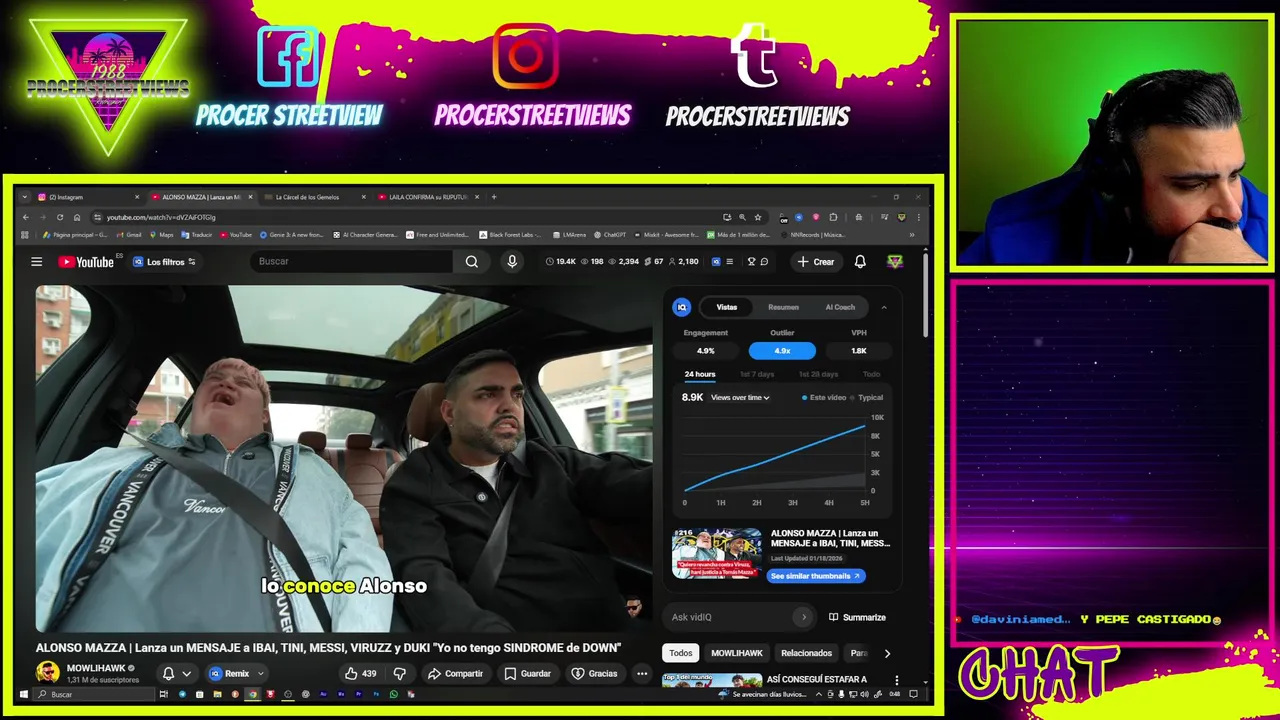Screen dimensions: 1280x720
Task: Click the Summarize button
Action: pyautogui.click(x=857, y=617)
